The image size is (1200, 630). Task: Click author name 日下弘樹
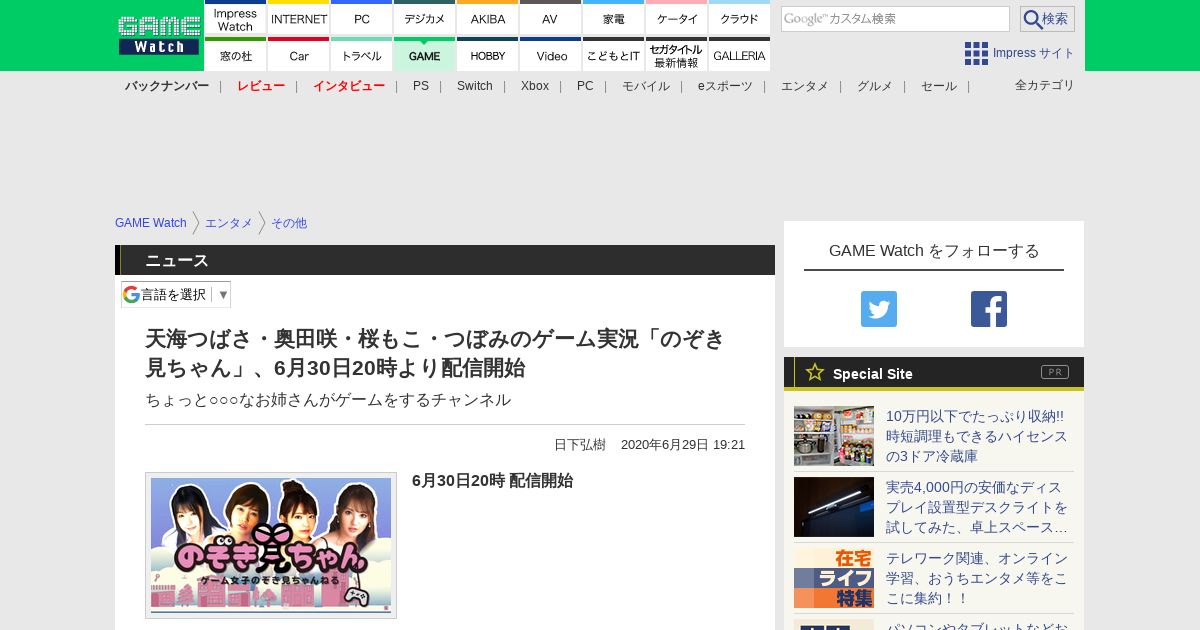point(580,445)
